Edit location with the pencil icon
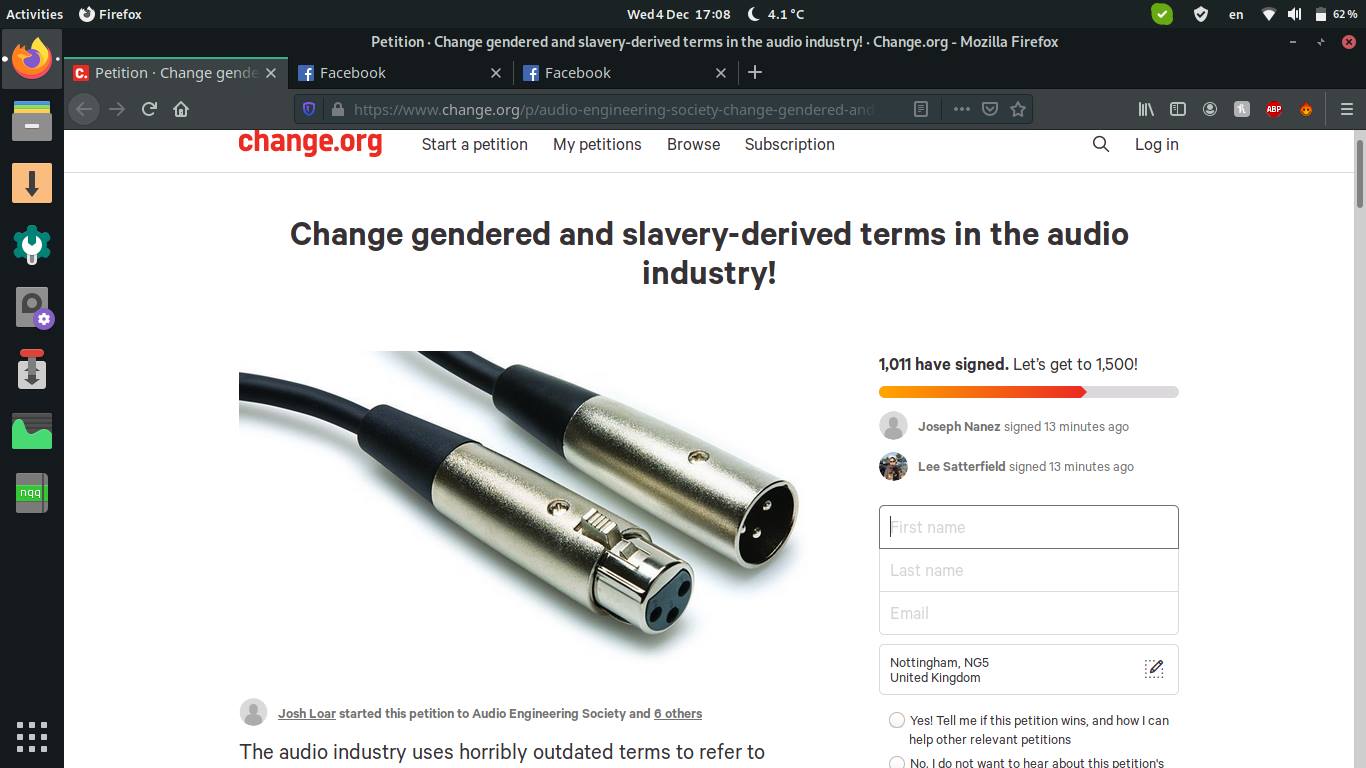Viewport: 1366px width, 768px height. click(x=1154, y=669)
